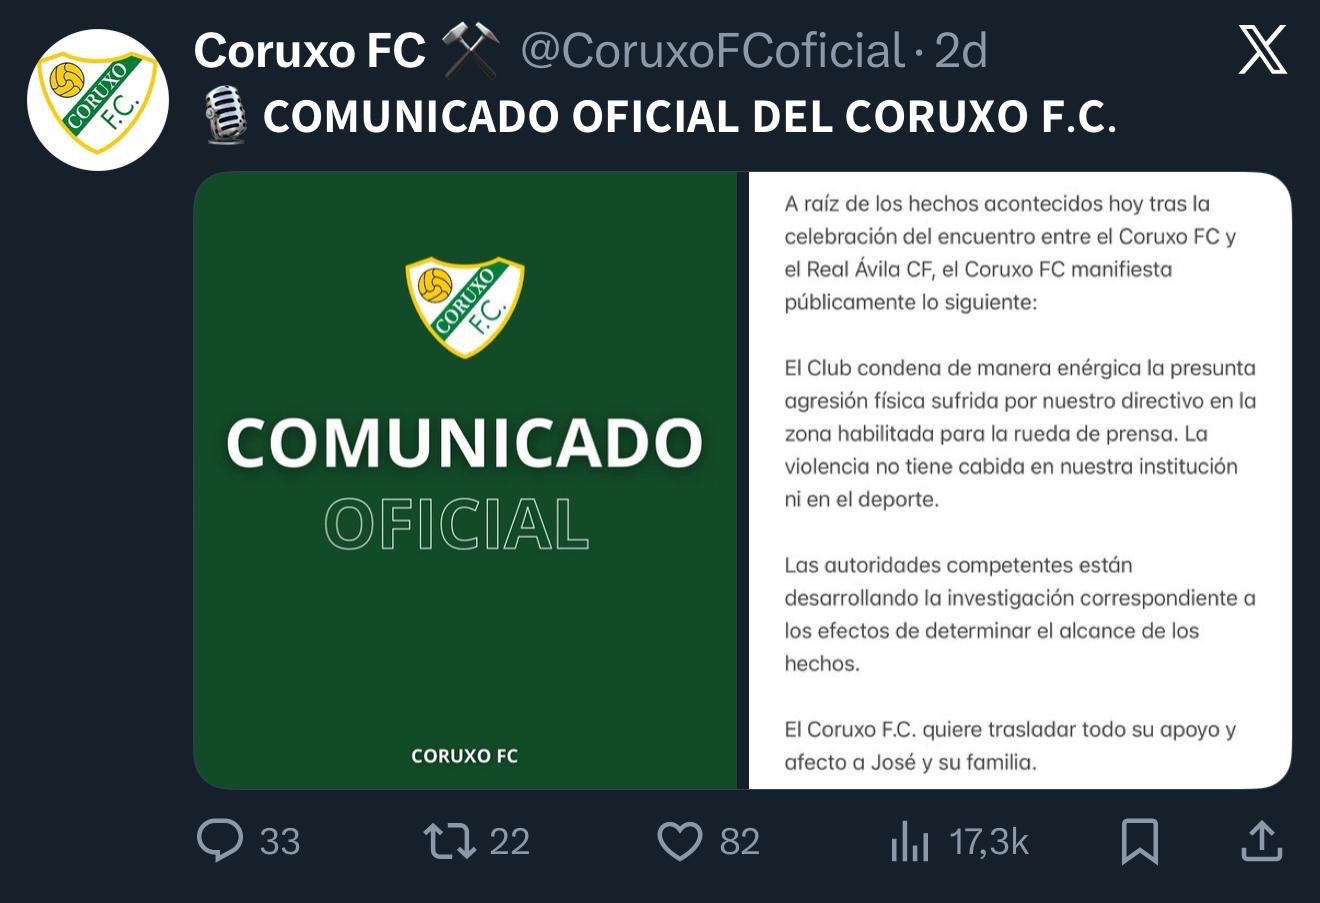This screenshot has height=903, width=1320.
Task: Click the 17,3k views count
Action: tap(988, 841)
